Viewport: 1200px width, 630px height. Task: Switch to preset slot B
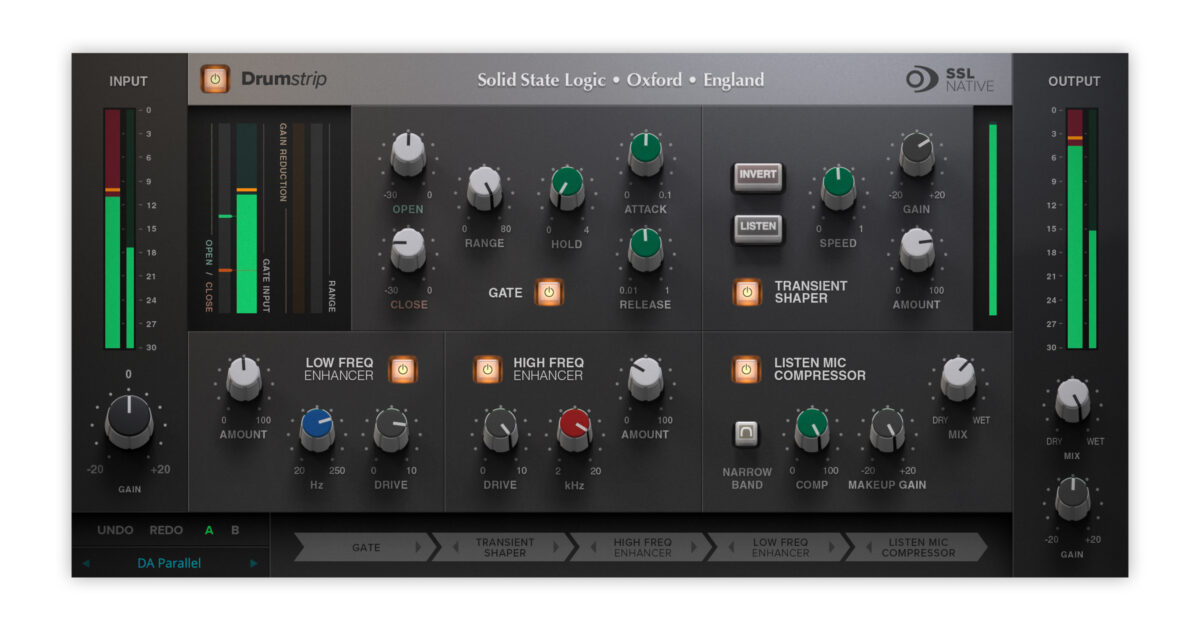[235, 530]
